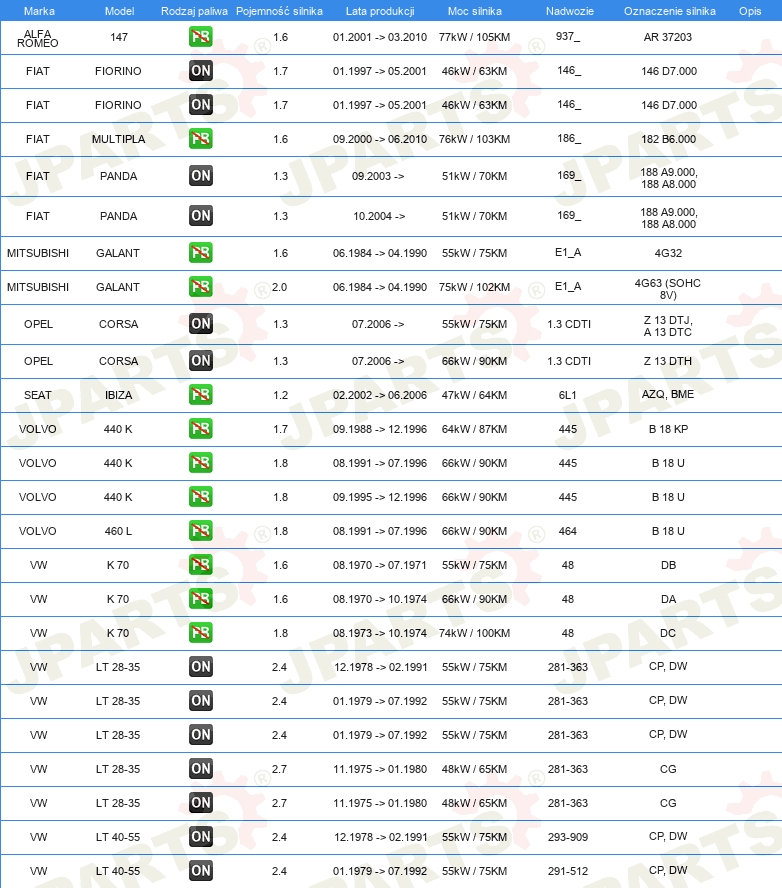The image size is (782, 888).
Task: Click engine code Z 13 DTJ, A 13 DTC
Action: point(668,326)
